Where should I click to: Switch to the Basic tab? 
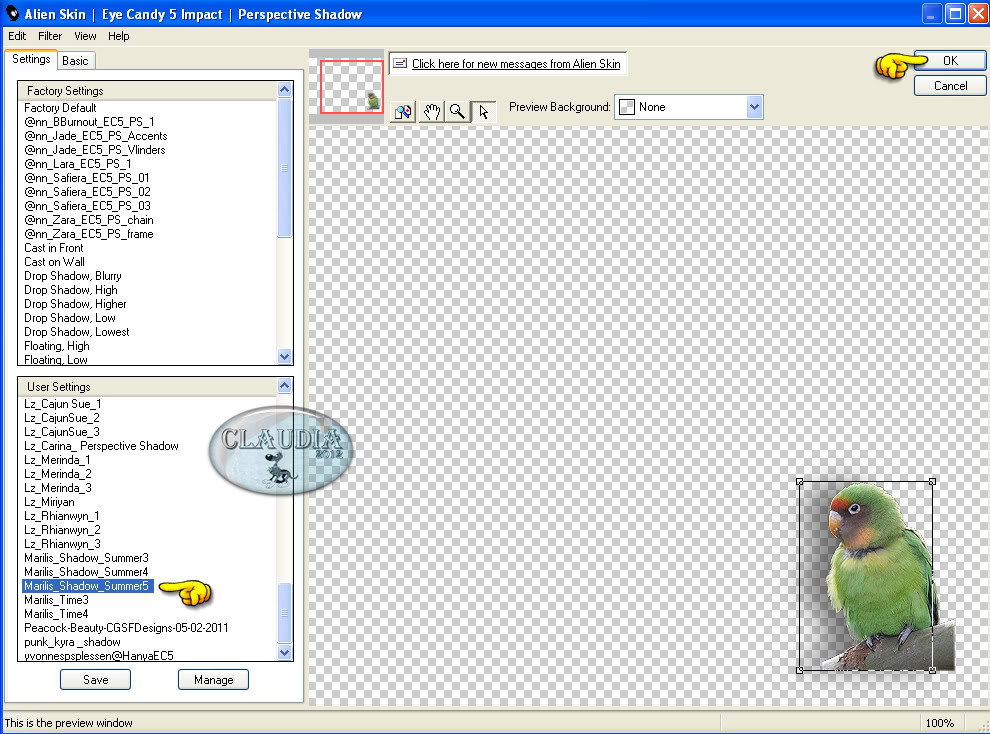75,61
